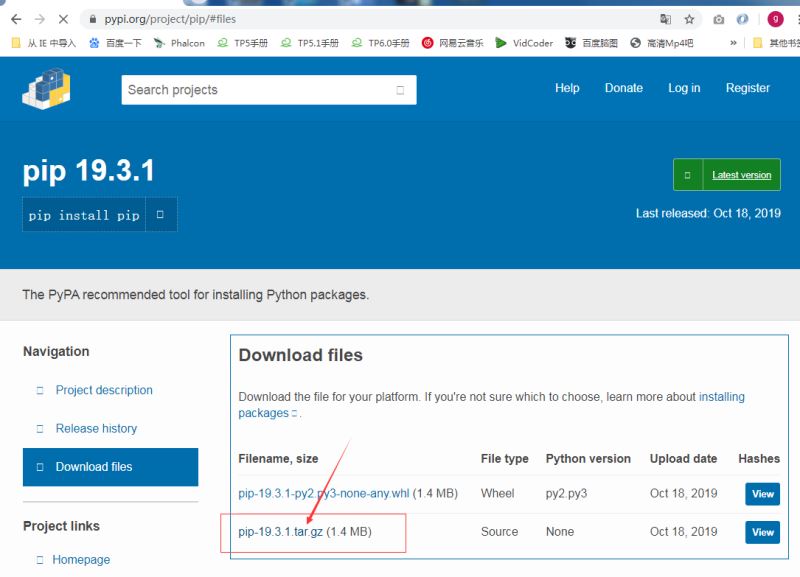Click the Release history icon
Viewport: 800px width, 577px height.
pos(40,429)
